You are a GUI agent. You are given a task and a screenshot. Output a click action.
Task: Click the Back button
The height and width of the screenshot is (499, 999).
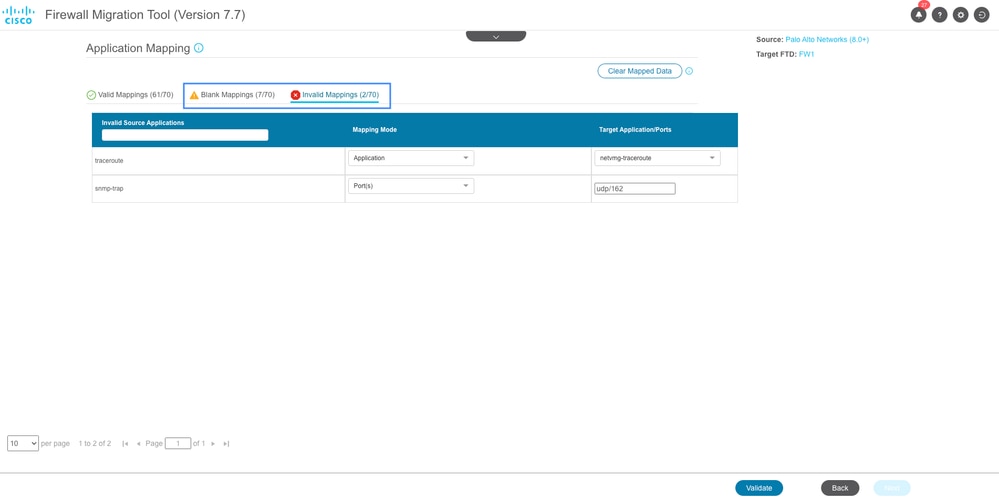tap(840, 488)
